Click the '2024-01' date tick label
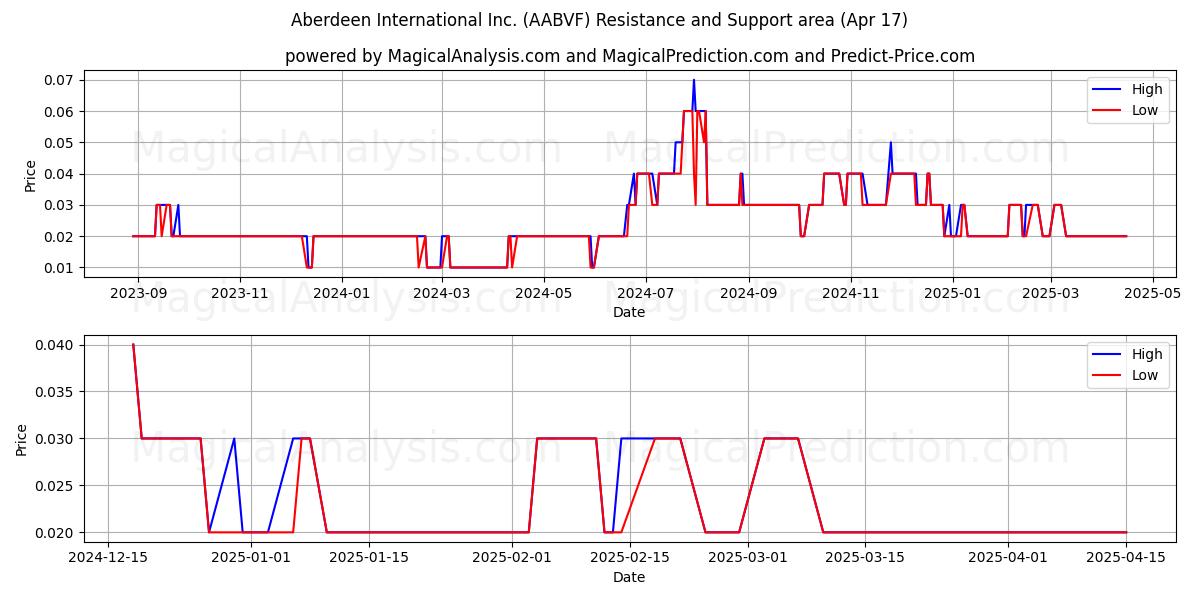Image resolution: width=1200 pixels, height=600 pixels. pos(342,294)
